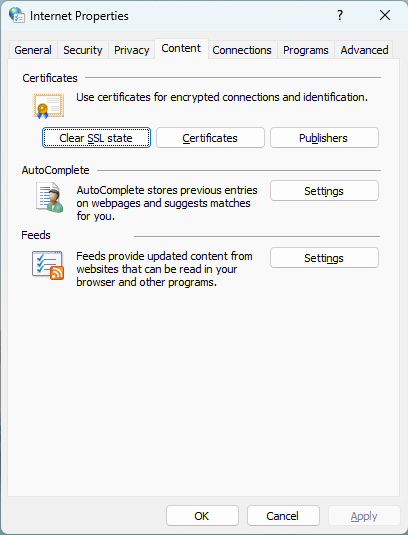408x535 pixels.
Task: Confirm with the OK button
Action: (202, 516)
